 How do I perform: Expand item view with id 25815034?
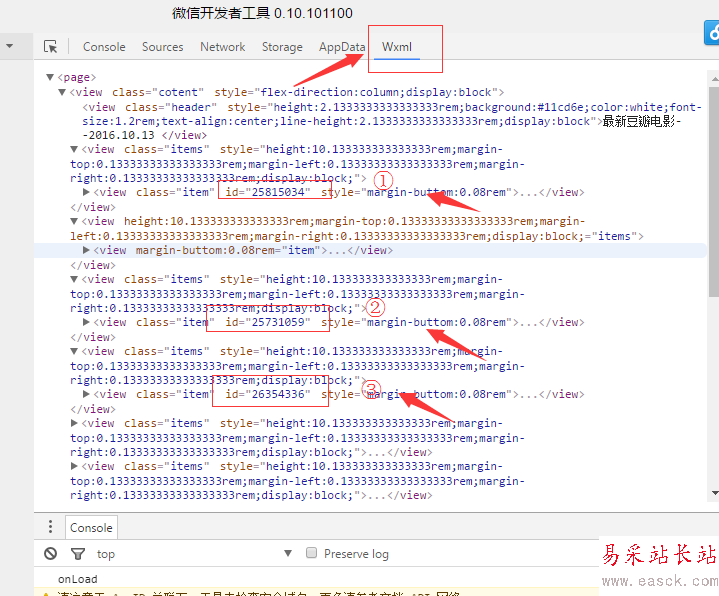tap(86, 192)
